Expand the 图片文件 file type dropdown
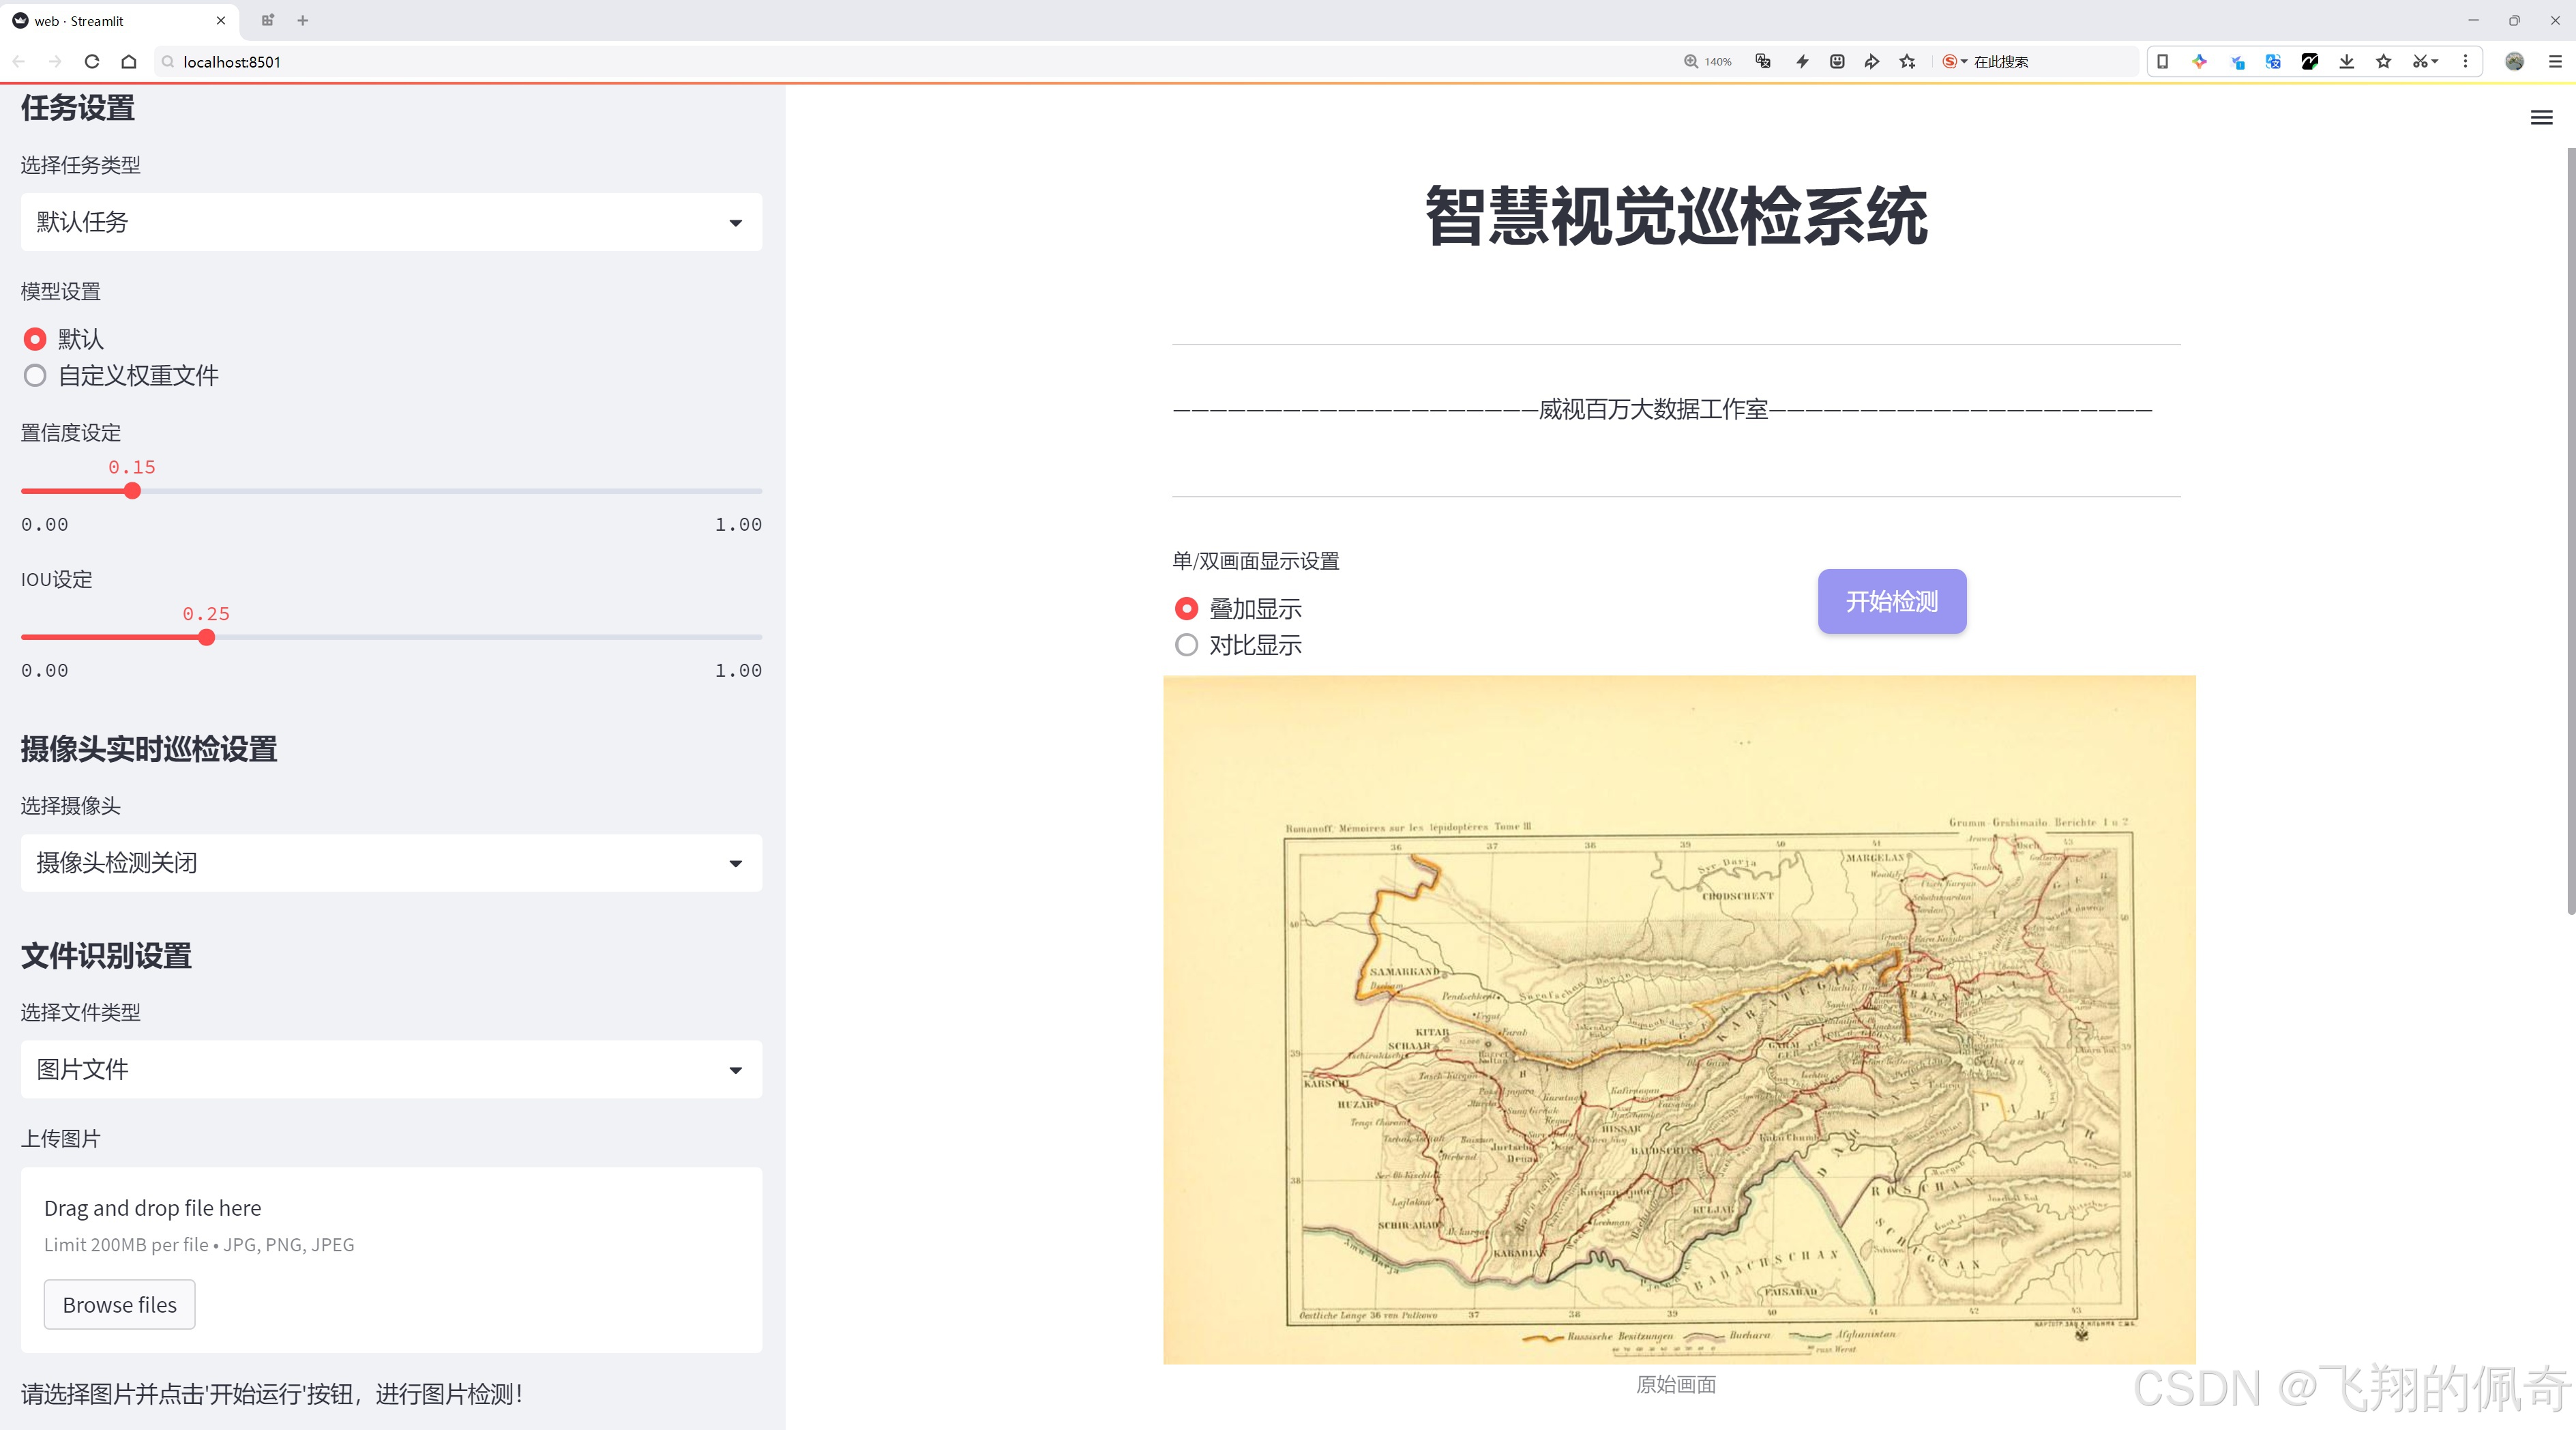Screen dimensions: 2576x1430 click(391, 1070)
